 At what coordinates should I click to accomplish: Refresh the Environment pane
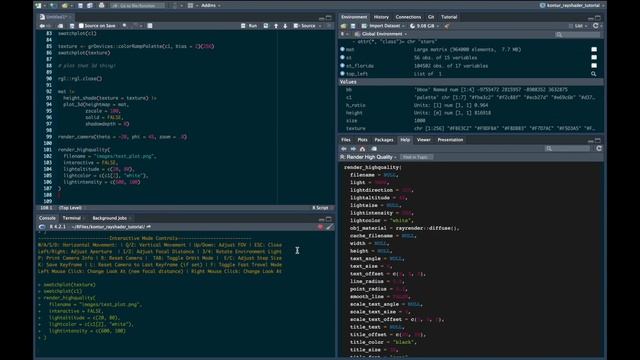596,26
